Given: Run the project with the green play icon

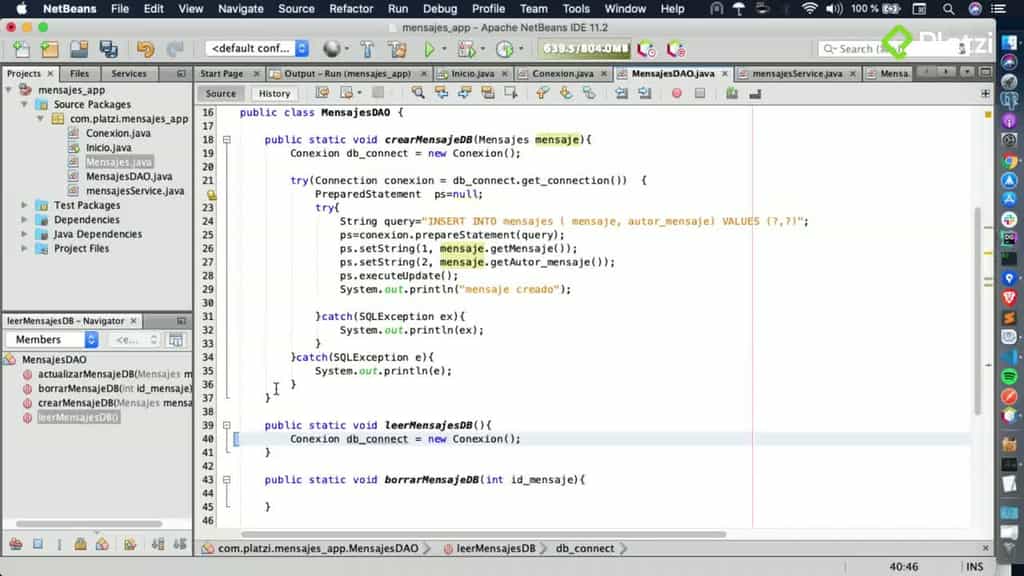Looking at the screenshot, I should (x=429, y=50).
